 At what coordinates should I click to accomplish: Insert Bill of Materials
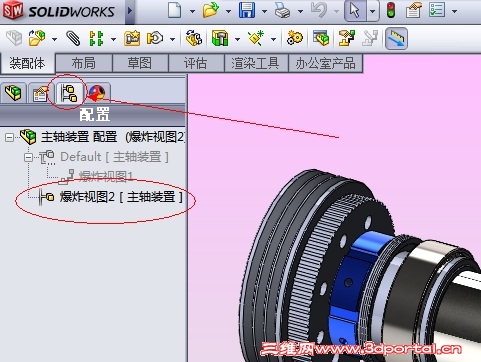tap(321, 38)
